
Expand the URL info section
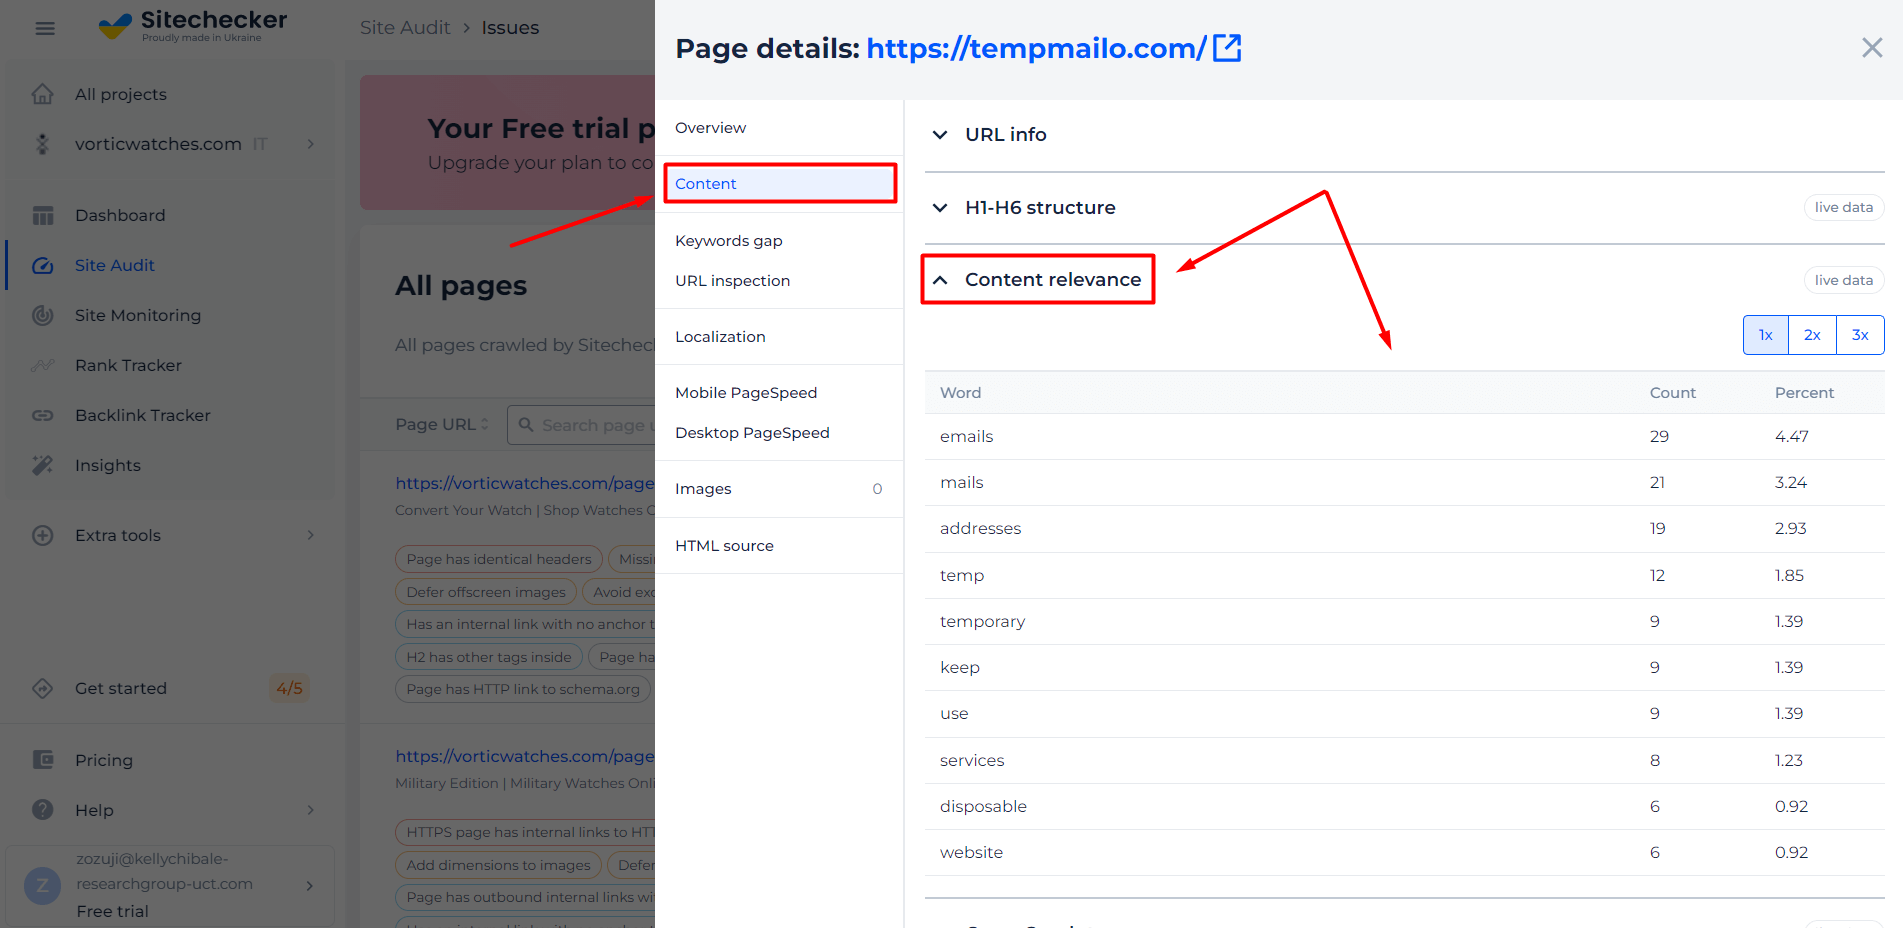pos(940,134)
